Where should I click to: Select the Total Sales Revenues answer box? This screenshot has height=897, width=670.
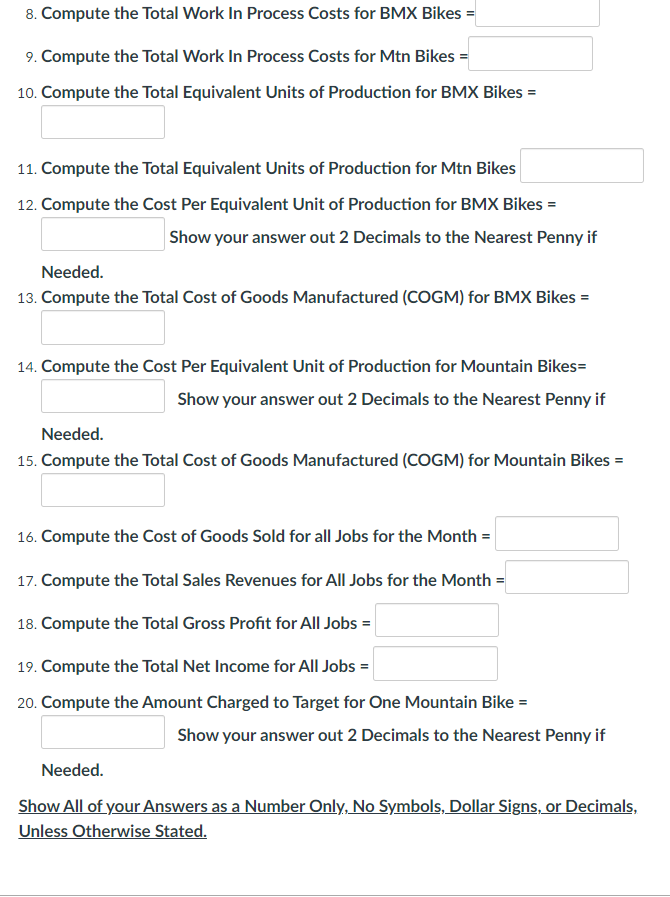point(567,576)
